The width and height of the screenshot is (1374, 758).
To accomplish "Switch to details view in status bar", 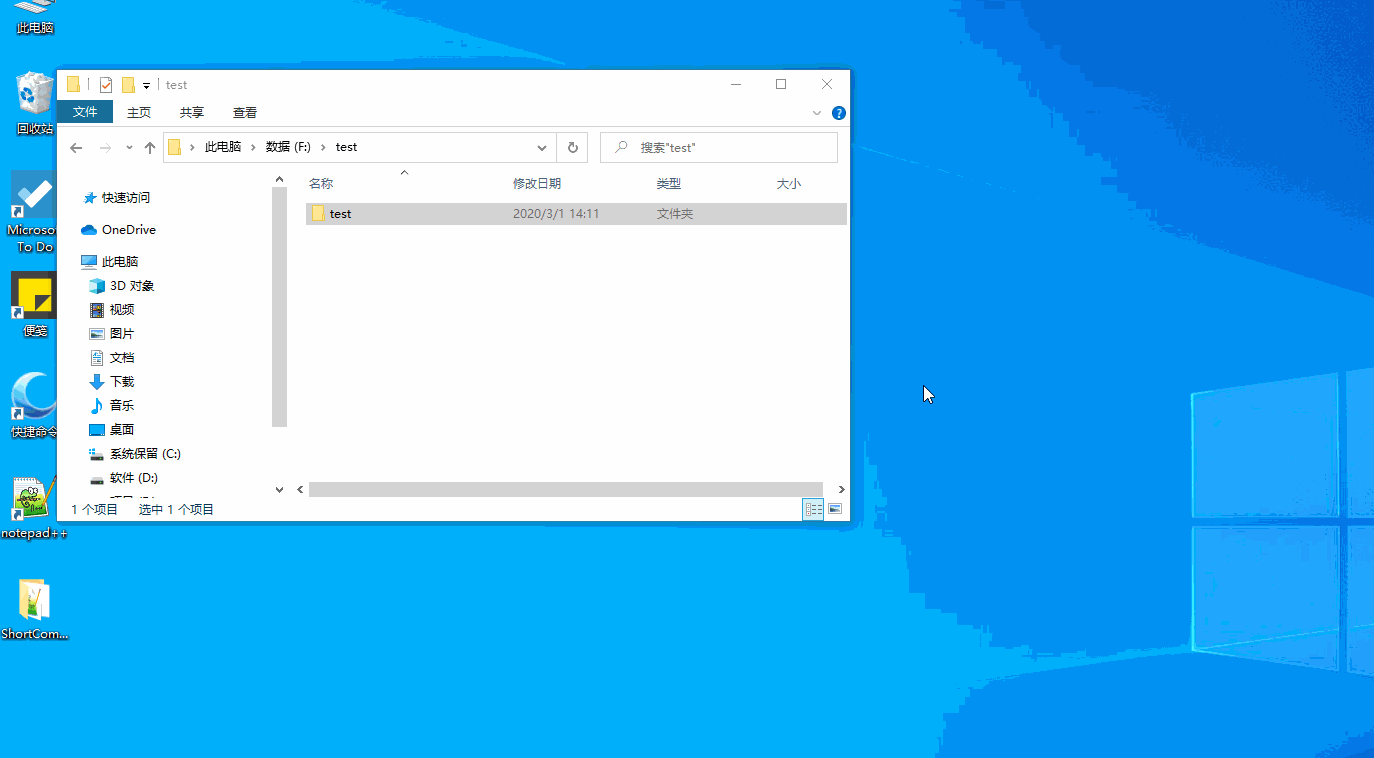I will [x=814, y=510].
